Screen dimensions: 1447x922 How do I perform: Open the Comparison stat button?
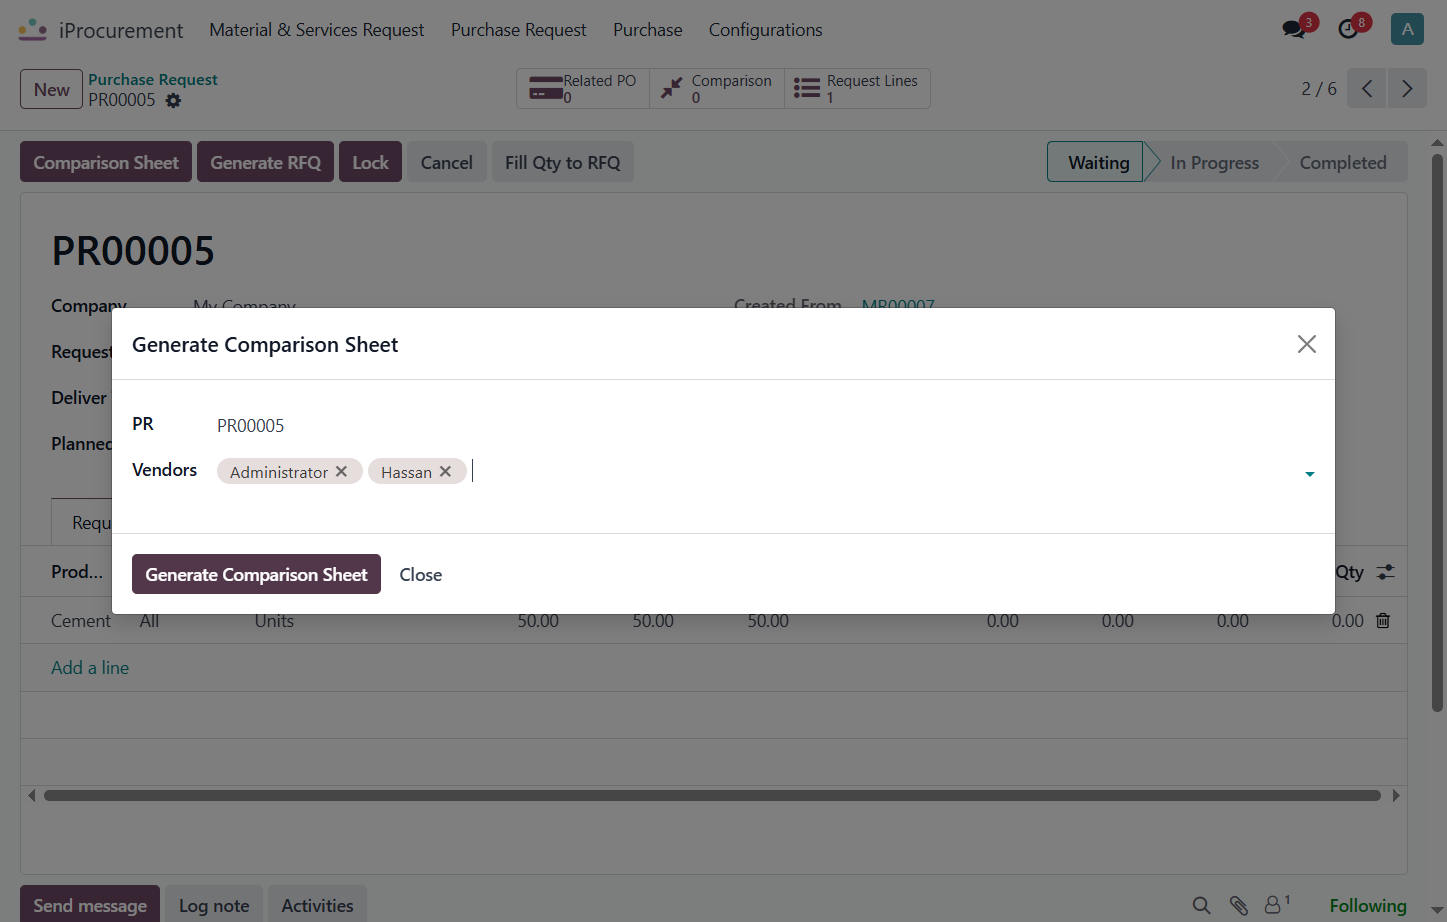click(x=717, y=88)
